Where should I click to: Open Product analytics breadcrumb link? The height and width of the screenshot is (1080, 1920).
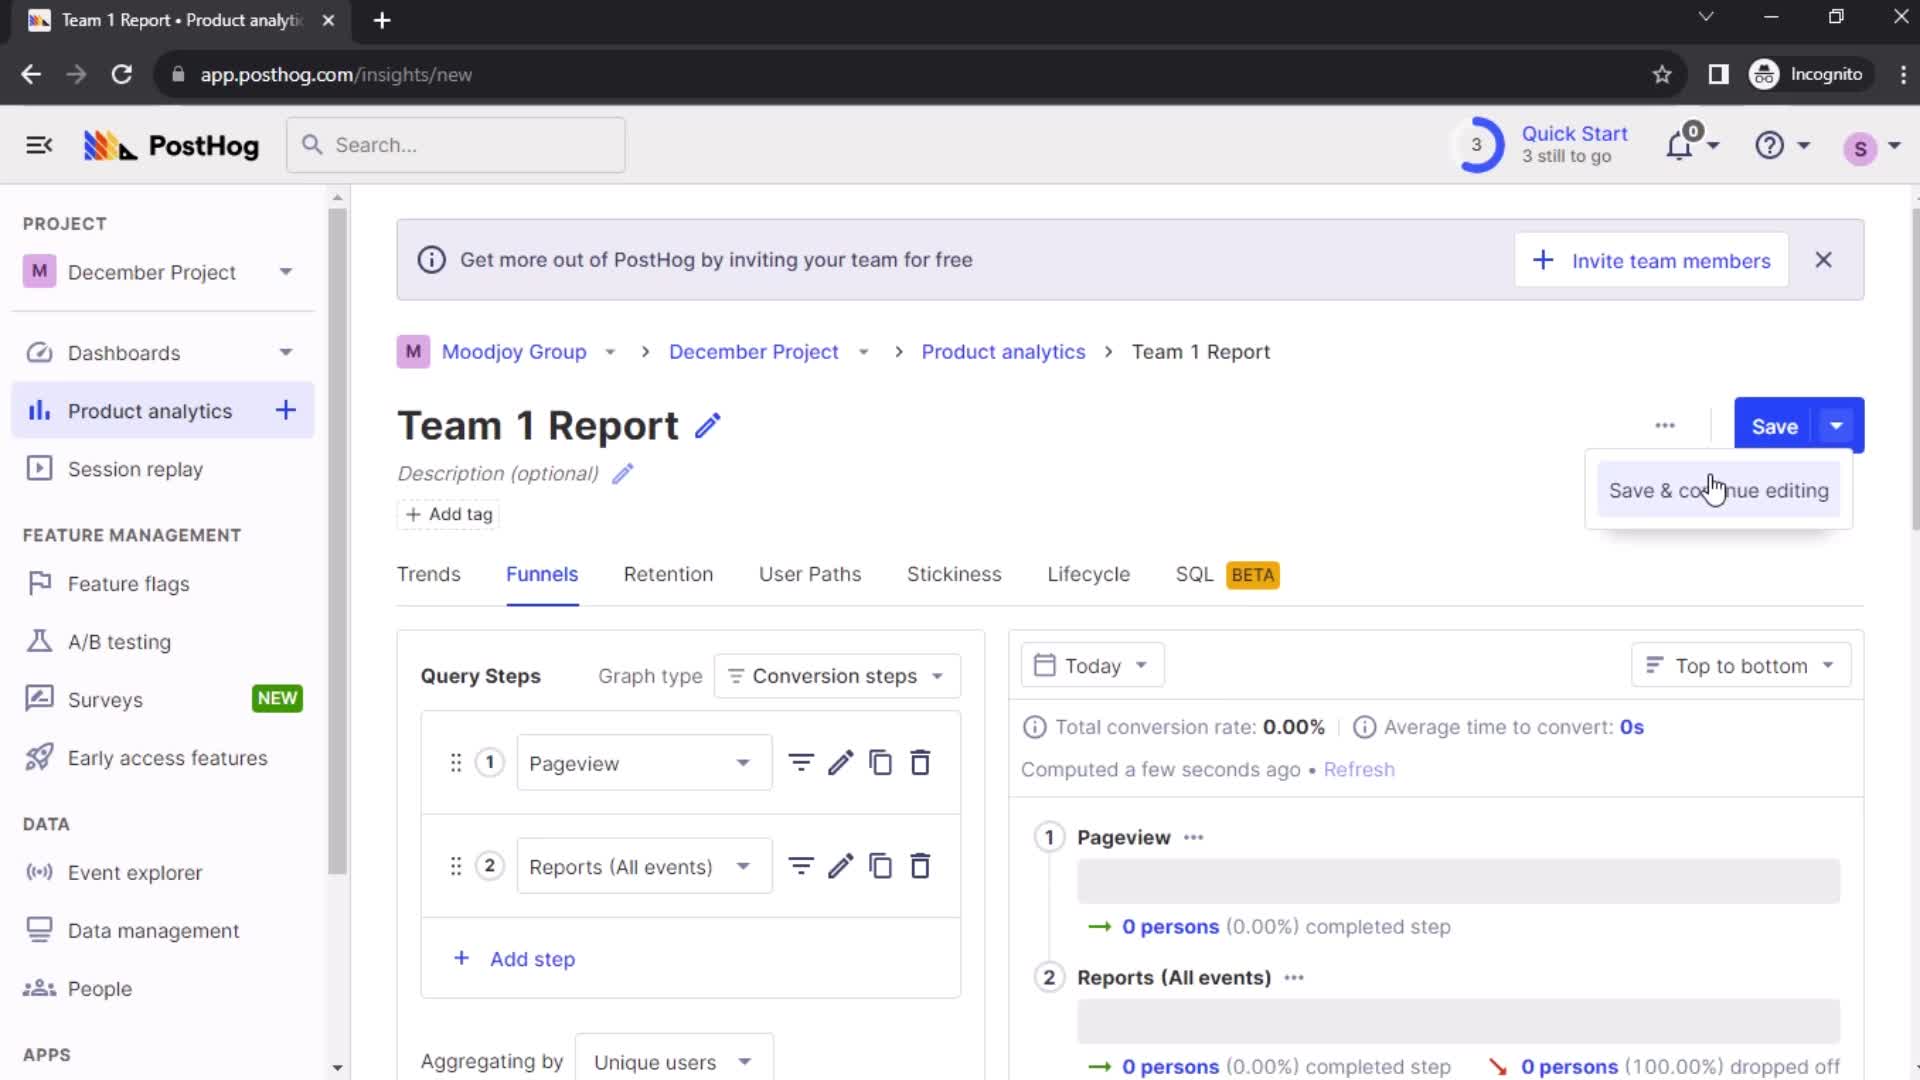point(1003,352)
